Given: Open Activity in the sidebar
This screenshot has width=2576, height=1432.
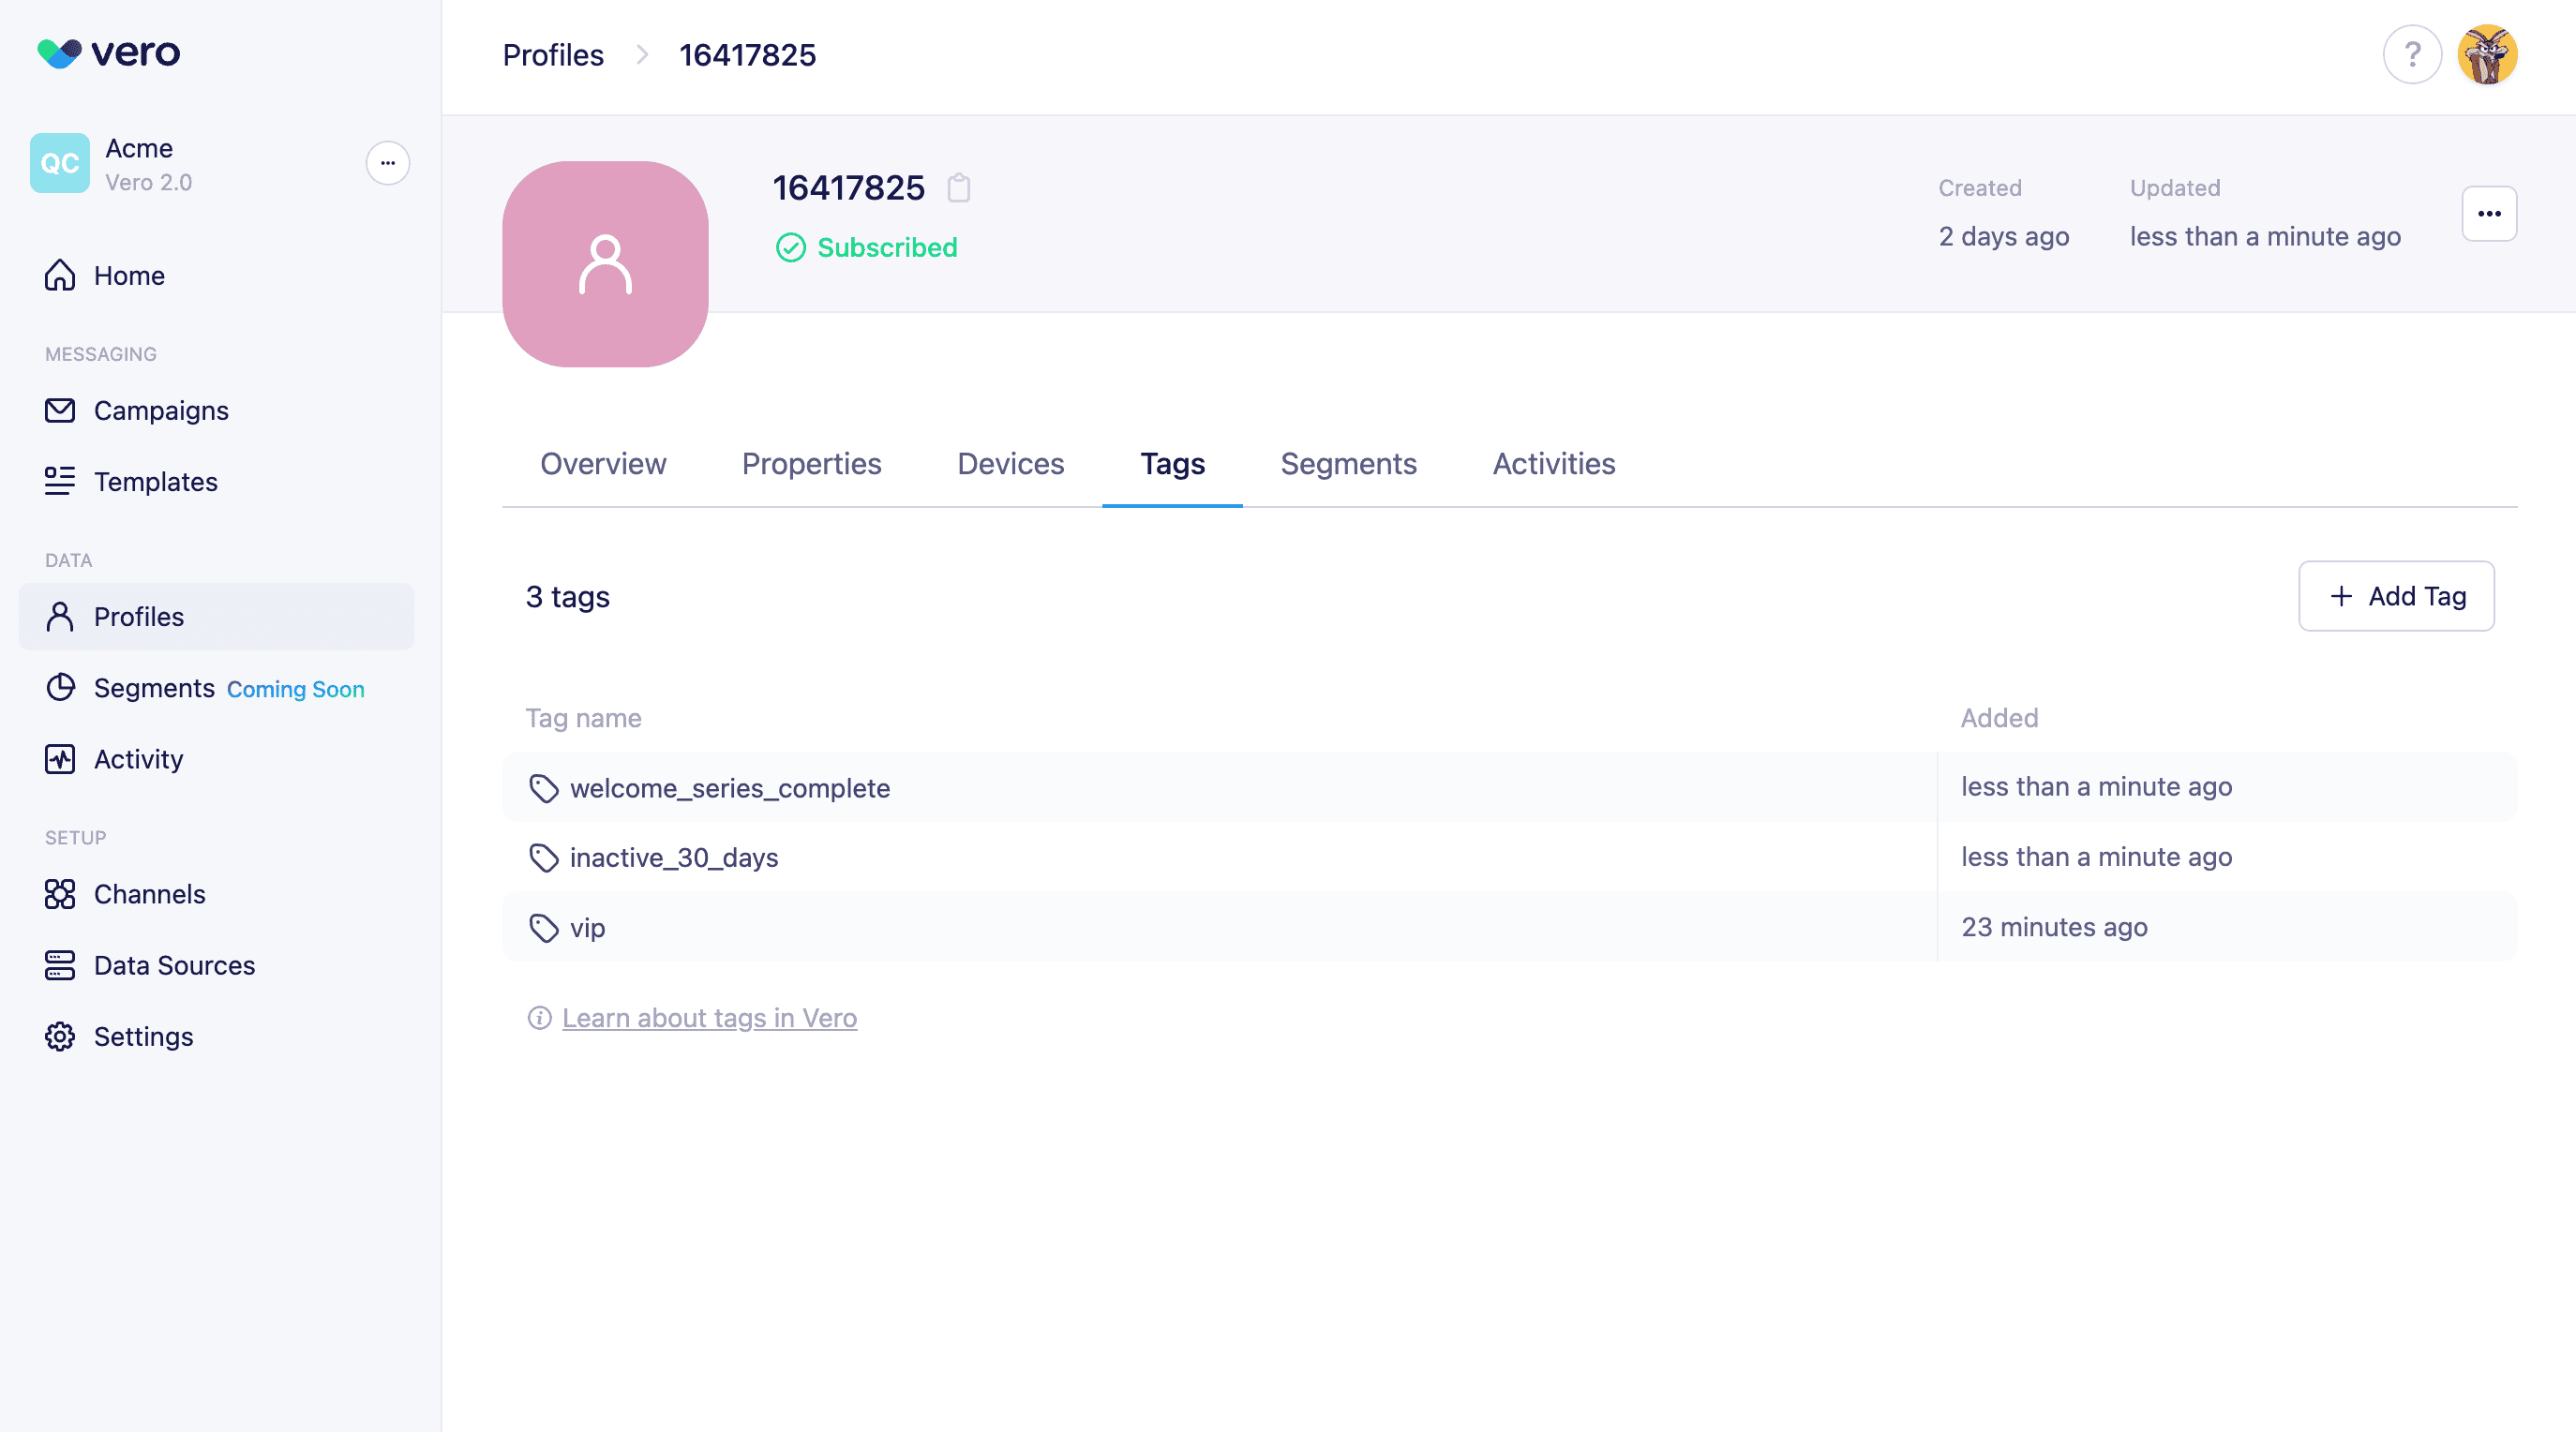Looking at the screenshot, I should click(x=138, y=758).
